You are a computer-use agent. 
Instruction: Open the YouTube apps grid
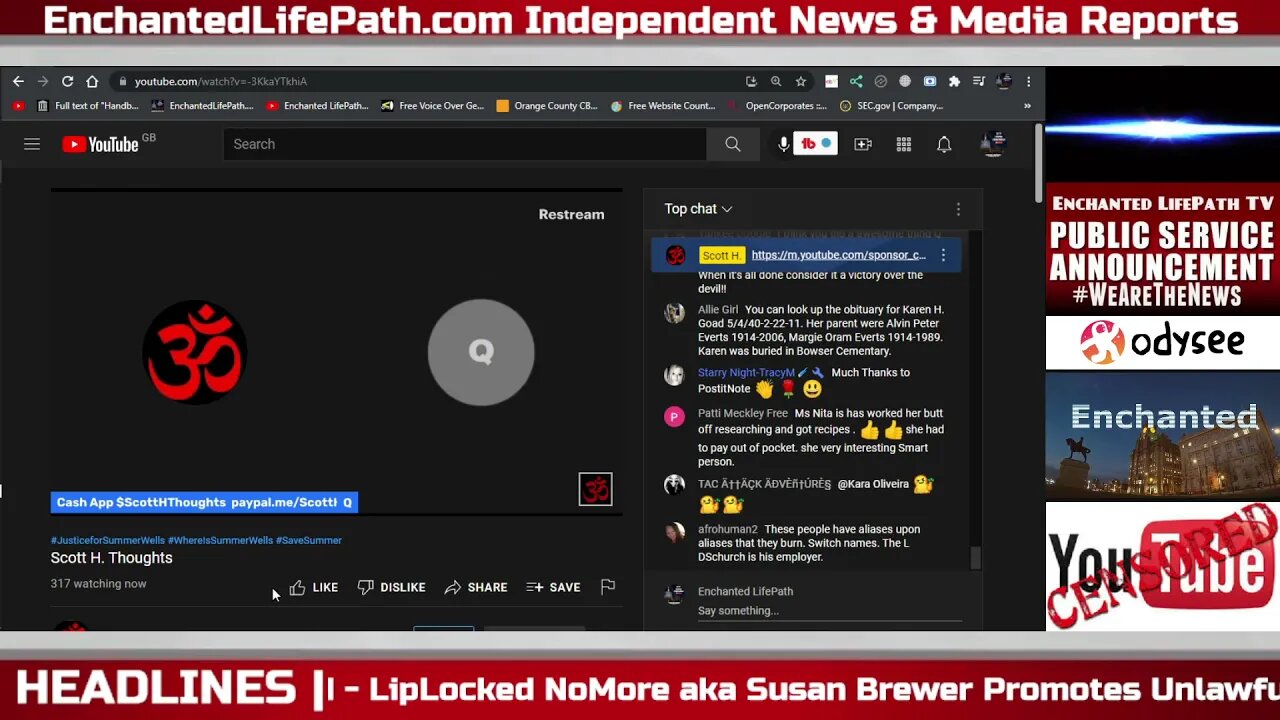[x=904, y=144]
